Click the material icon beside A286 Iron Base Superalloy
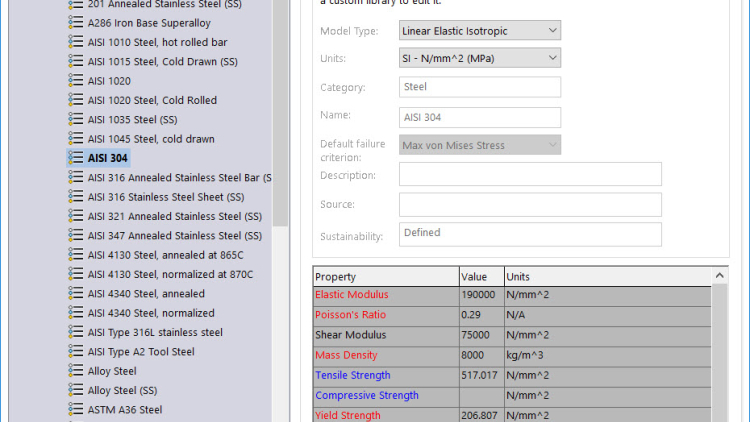This screenshot has height=422, width=750. [76, 22]
